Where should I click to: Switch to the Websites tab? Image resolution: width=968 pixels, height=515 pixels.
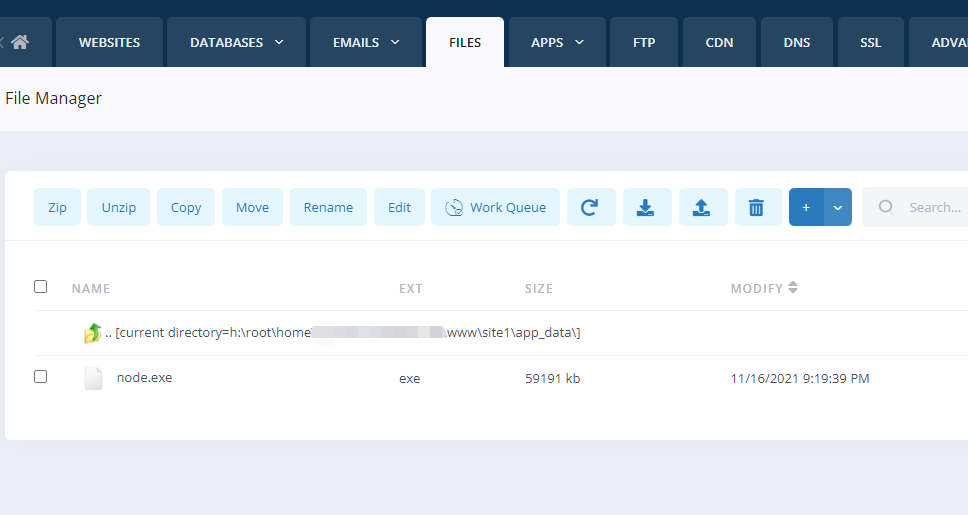(109, 43)
